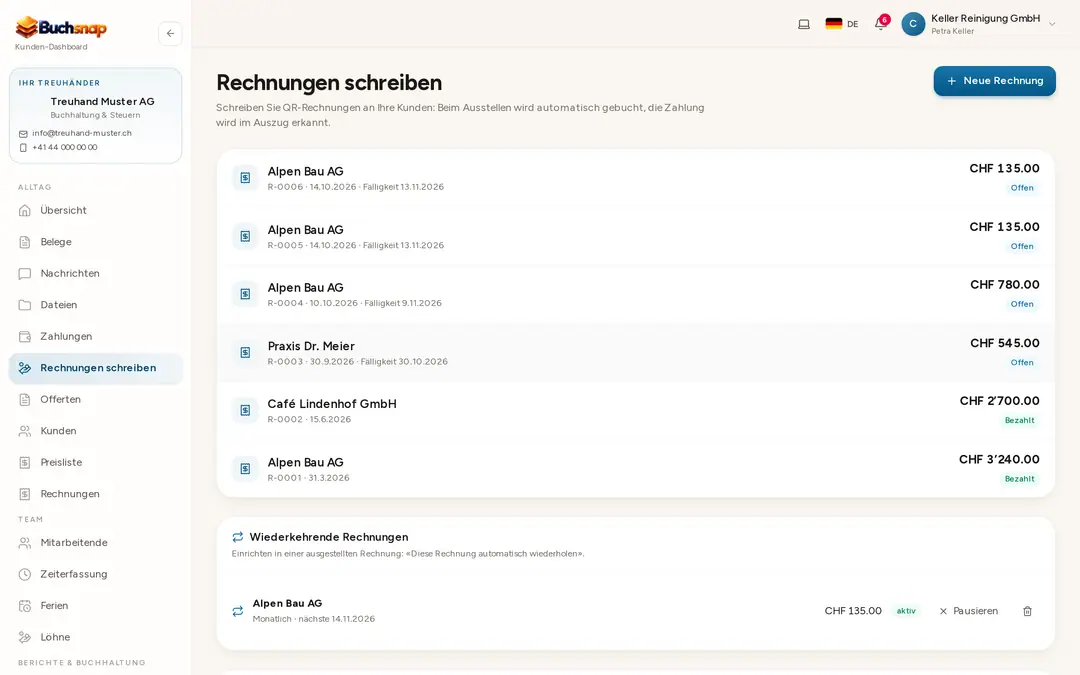Click the page icon beside Offerten
1080x675 pixels.
tap(25, 399)
